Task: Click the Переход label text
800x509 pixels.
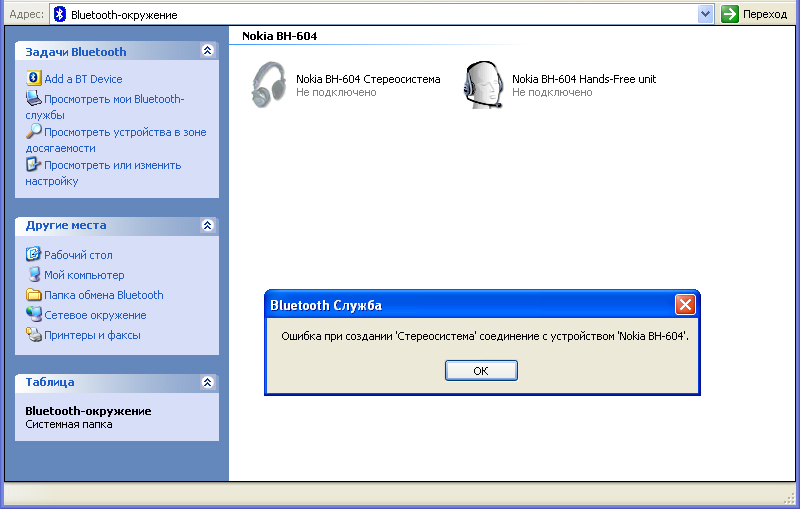Action: click(x=765, y=14)
